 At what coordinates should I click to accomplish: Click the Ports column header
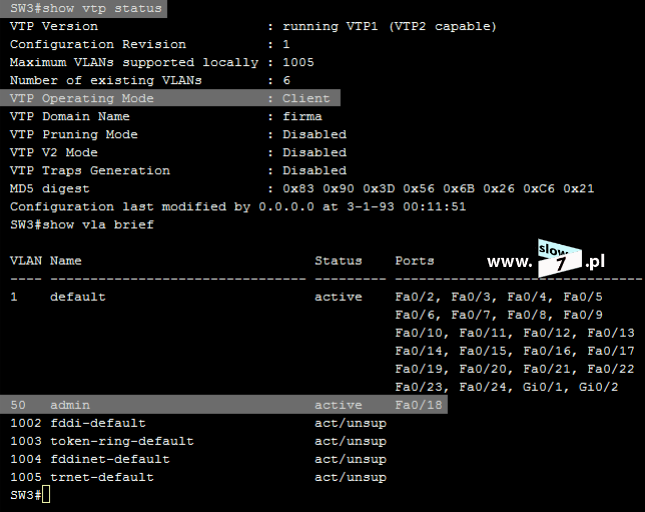point(414,261)
